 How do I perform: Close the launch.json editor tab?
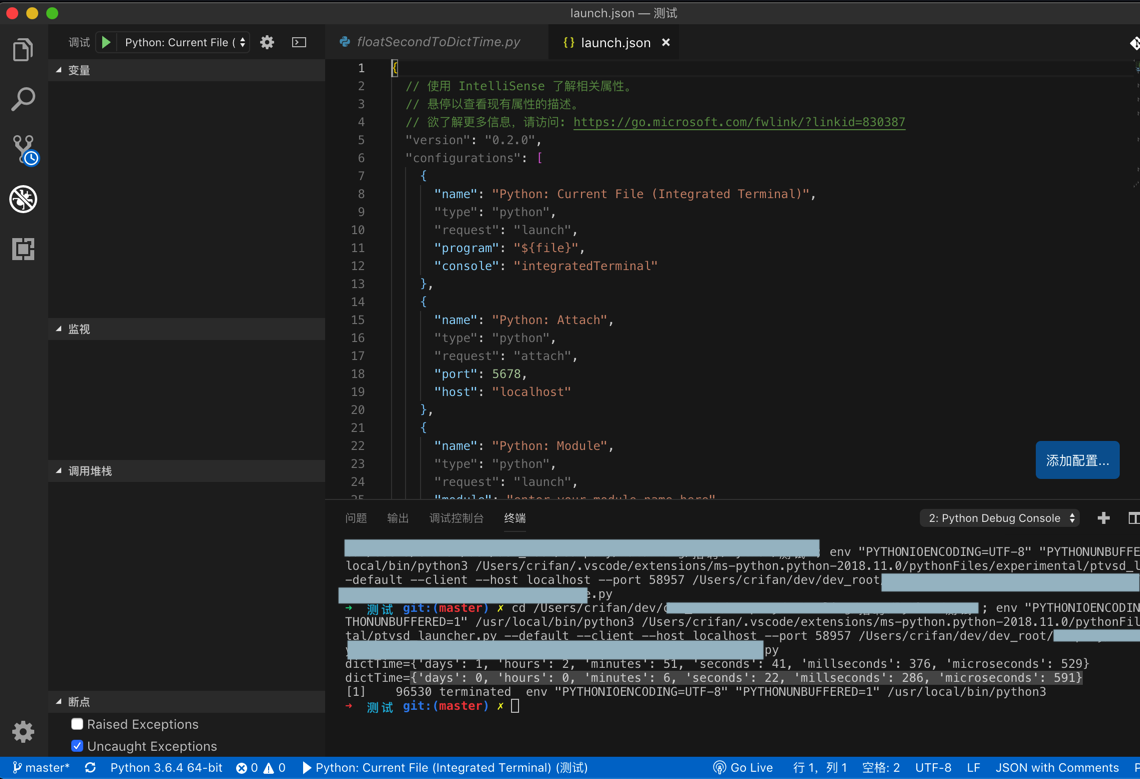(666, 42)
